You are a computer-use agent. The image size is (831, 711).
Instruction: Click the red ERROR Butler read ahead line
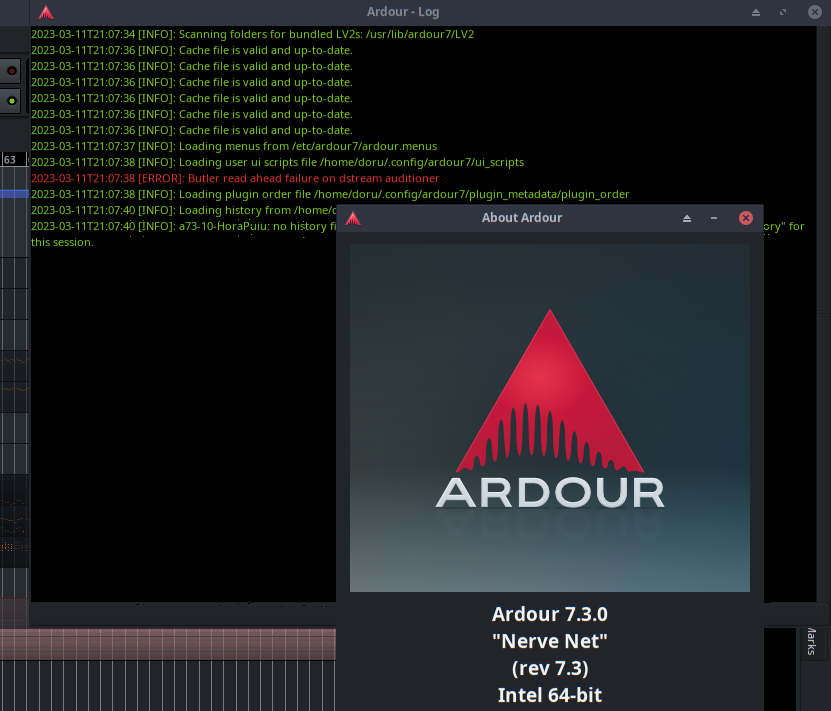(235, 178)
